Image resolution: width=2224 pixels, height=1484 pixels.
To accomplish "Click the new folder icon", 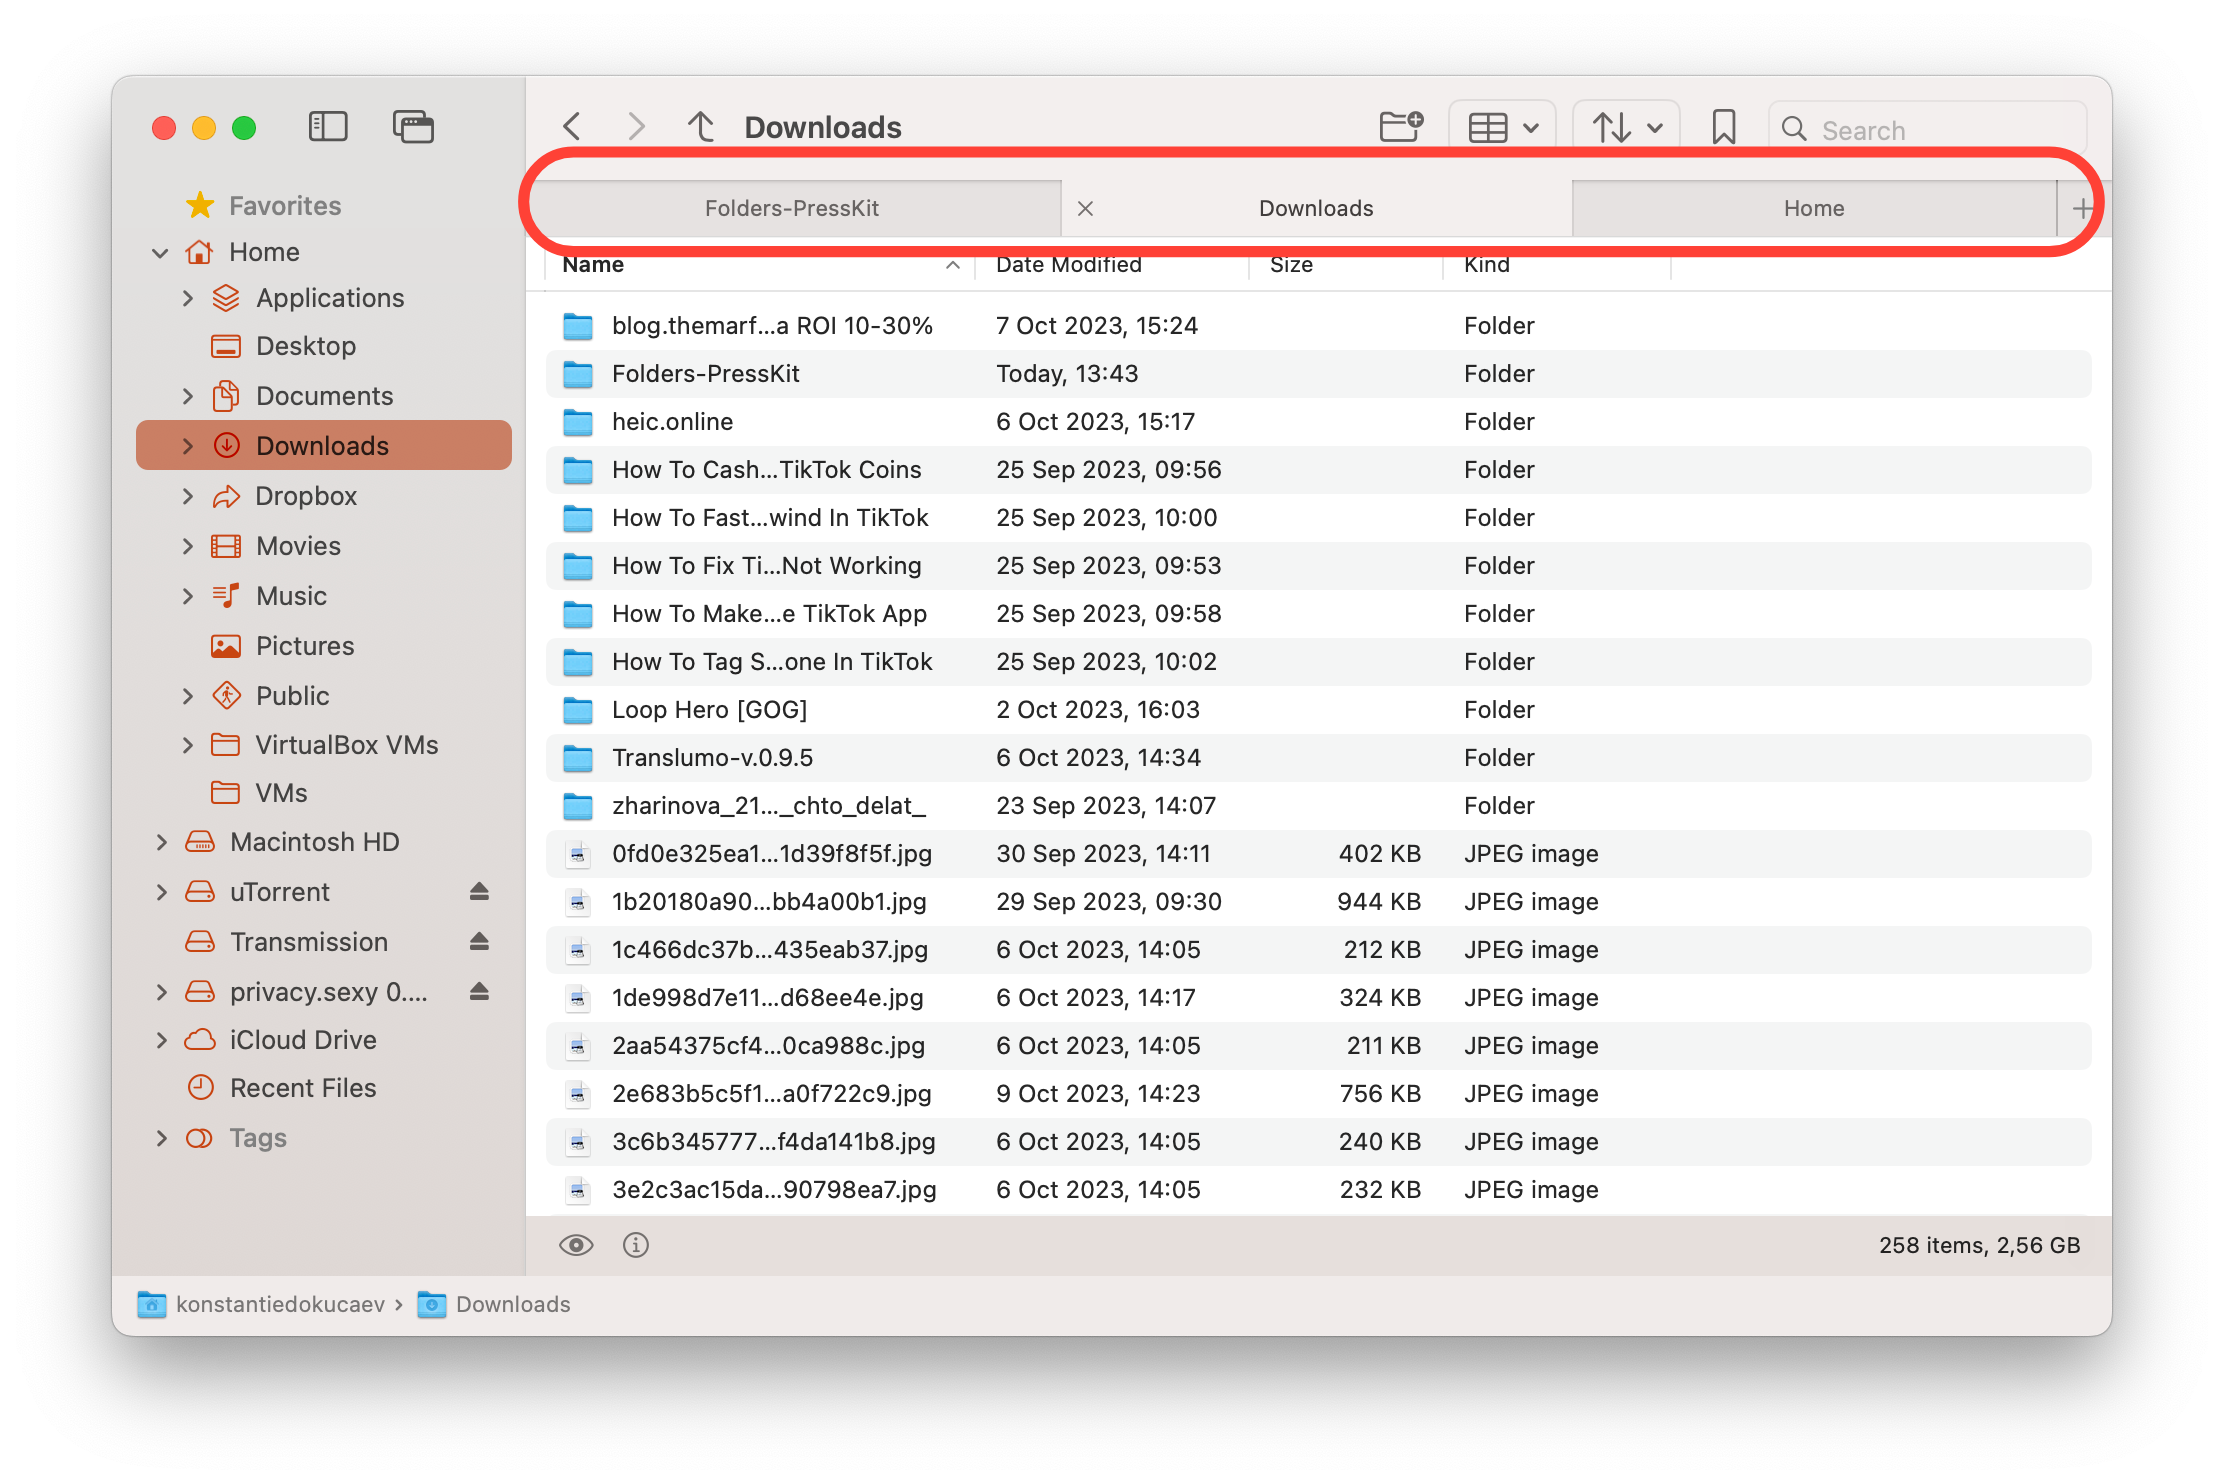I will (x=1400, y=127).
